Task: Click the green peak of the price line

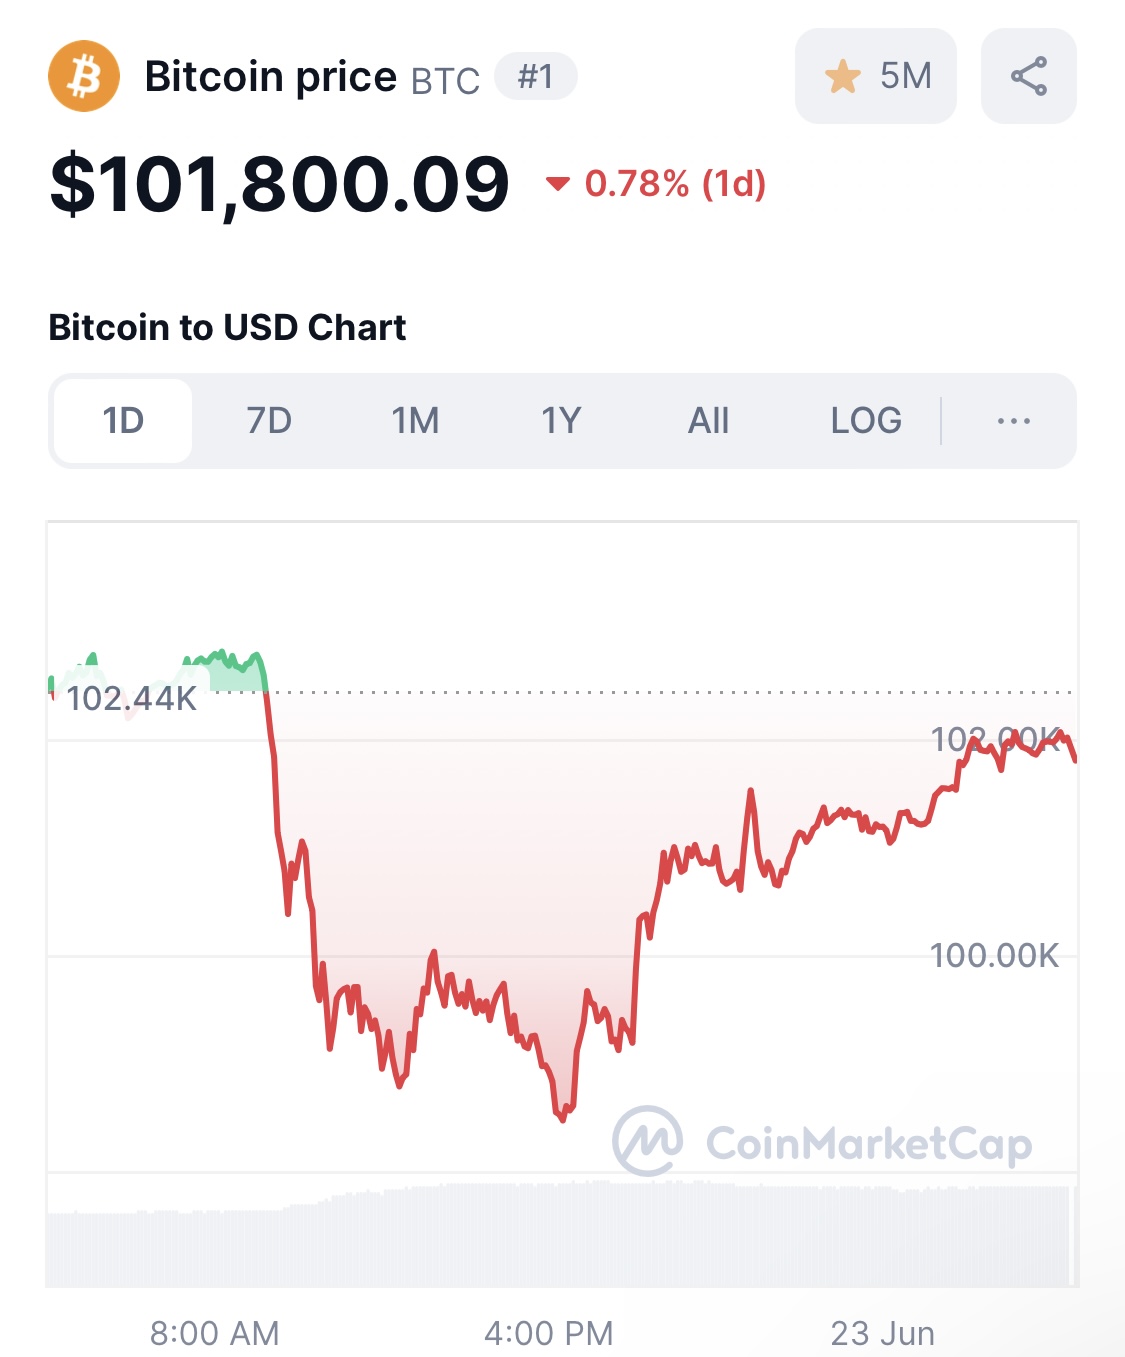Action: (x=224, y=652)
